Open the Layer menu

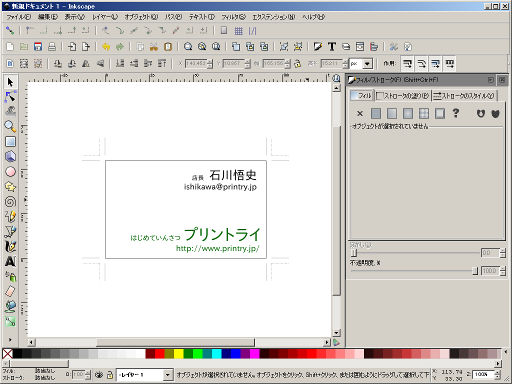tap(105, 17)
